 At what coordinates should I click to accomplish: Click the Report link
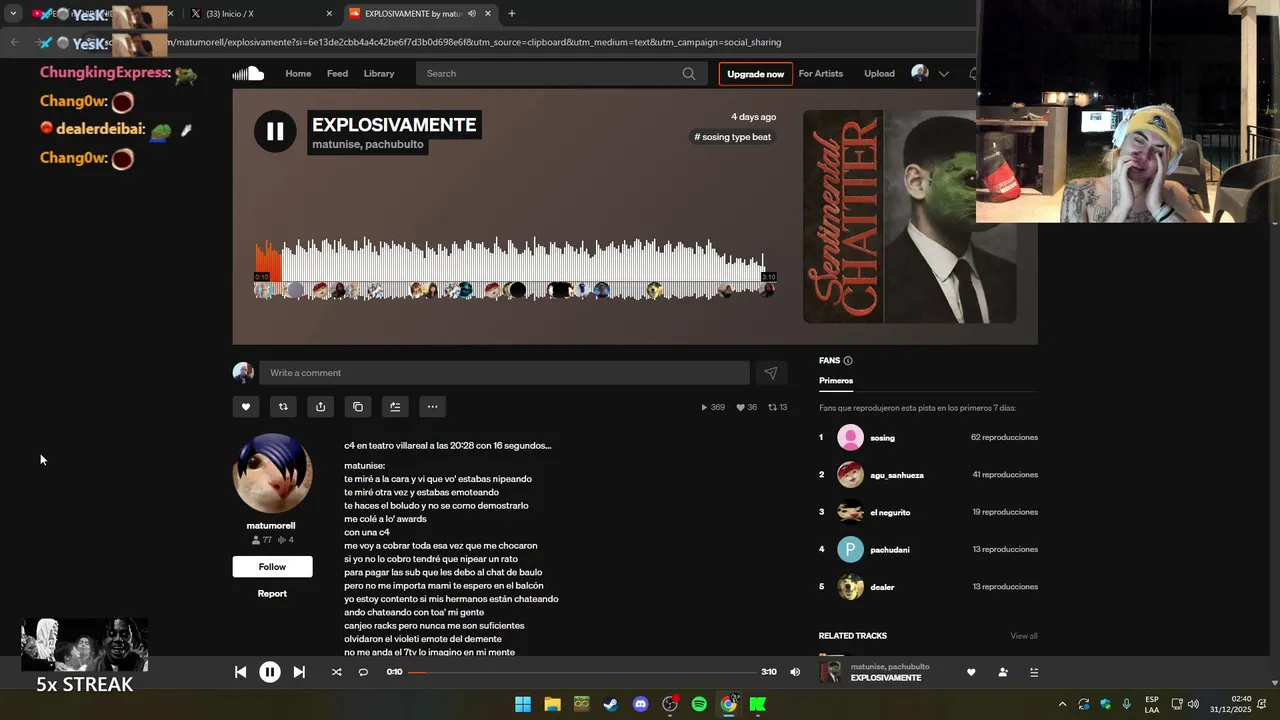pyautogui.click(x=272, y=593)
